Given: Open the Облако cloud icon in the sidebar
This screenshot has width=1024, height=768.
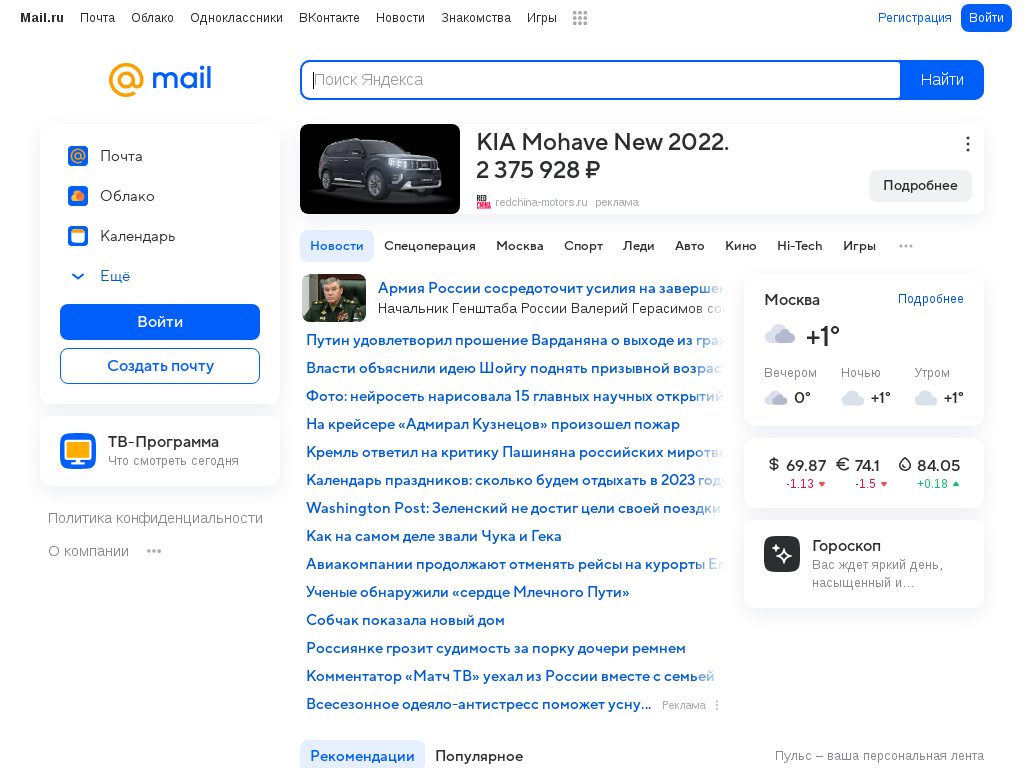Looking at the screenshot, I should [78, 196].
